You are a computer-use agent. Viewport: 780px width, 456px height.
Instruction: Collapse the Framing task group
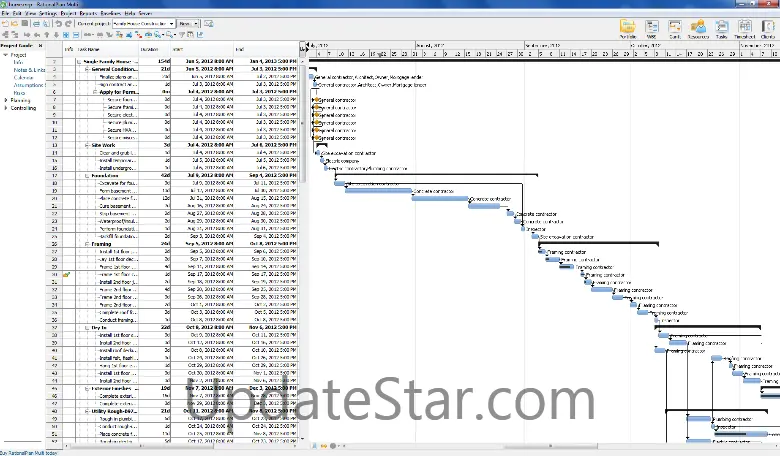click(87, 244)
